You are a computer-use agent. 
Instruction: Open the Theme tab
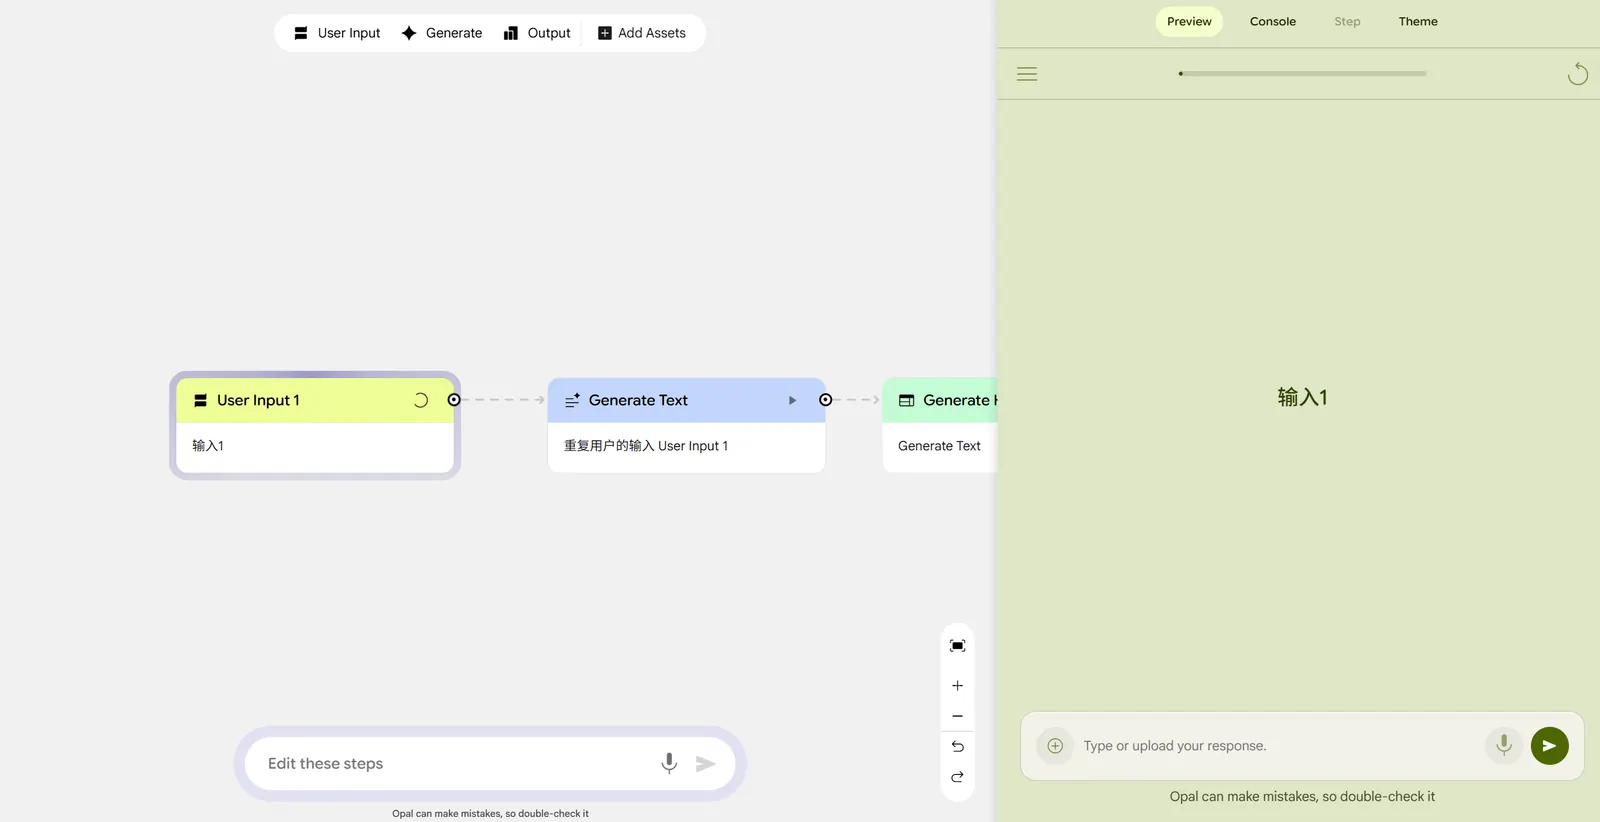(1417, 21)
